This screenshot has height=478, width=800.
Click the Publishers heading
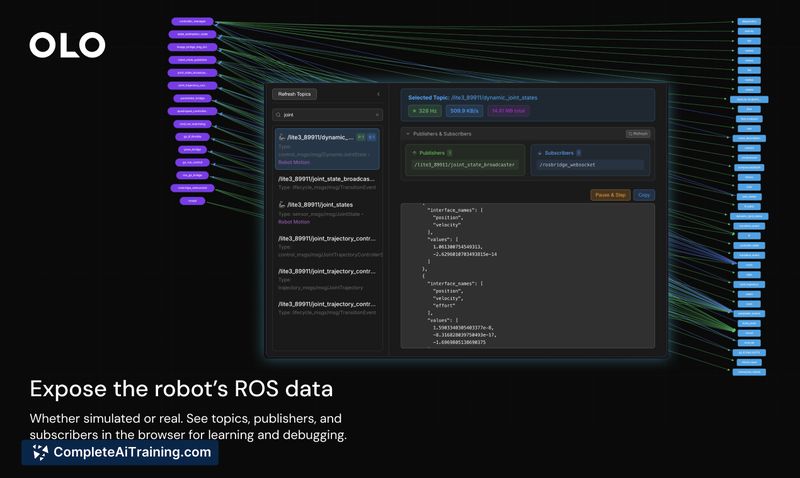click(432, 153)
